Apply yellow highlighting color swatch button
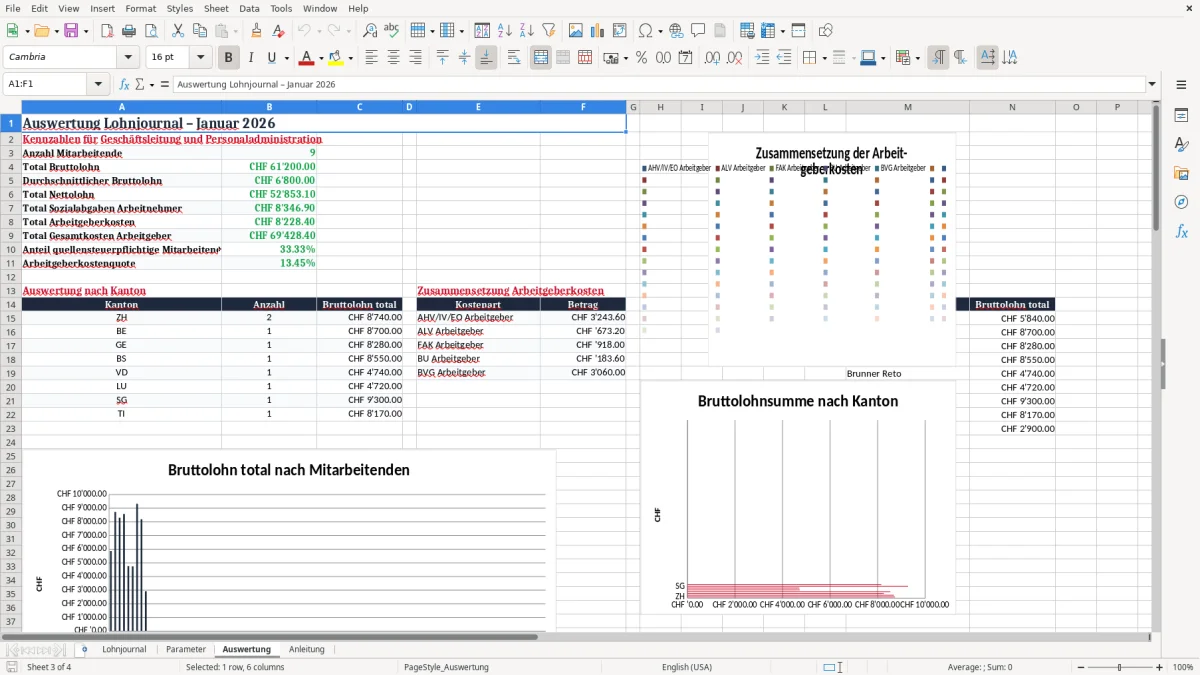Viewport: 1200px width, 675px height. pyautogui.click(x=335, y=58)
